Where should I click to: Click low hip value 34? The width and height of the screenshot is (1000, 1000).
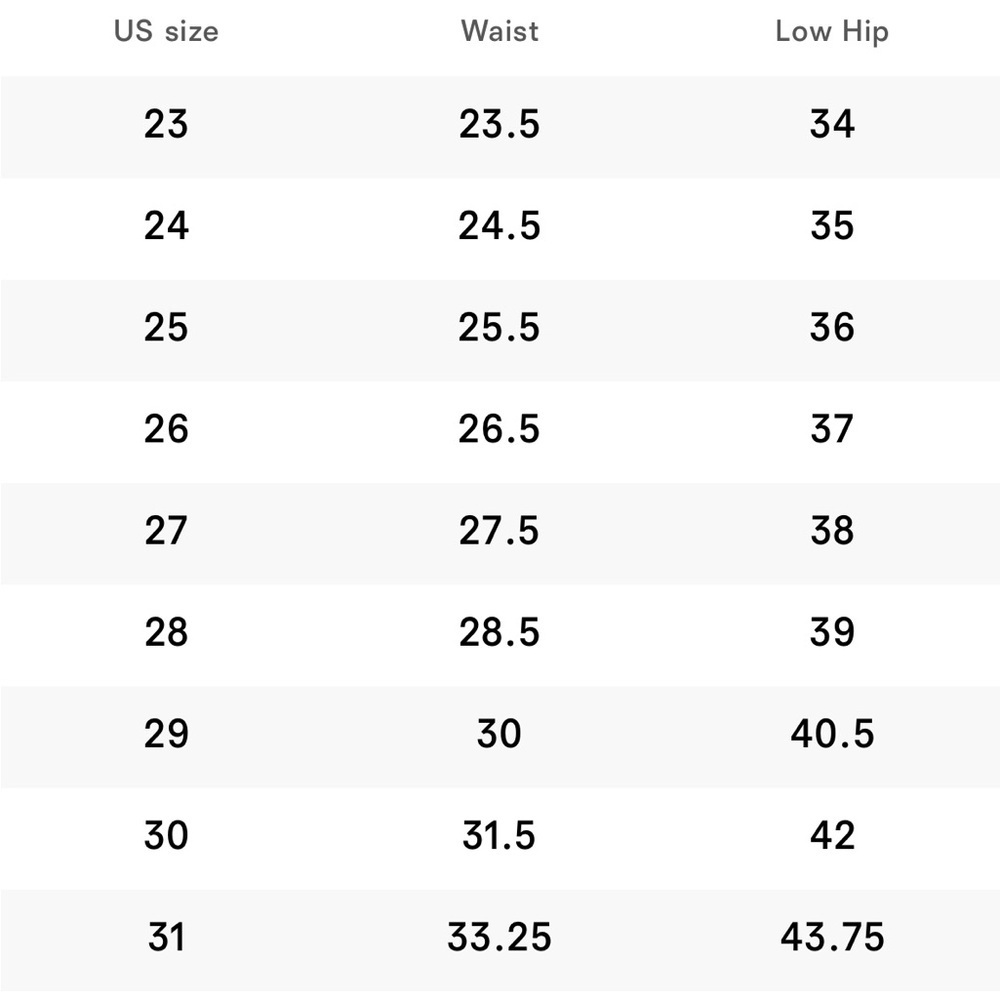(x=832, y=125)
